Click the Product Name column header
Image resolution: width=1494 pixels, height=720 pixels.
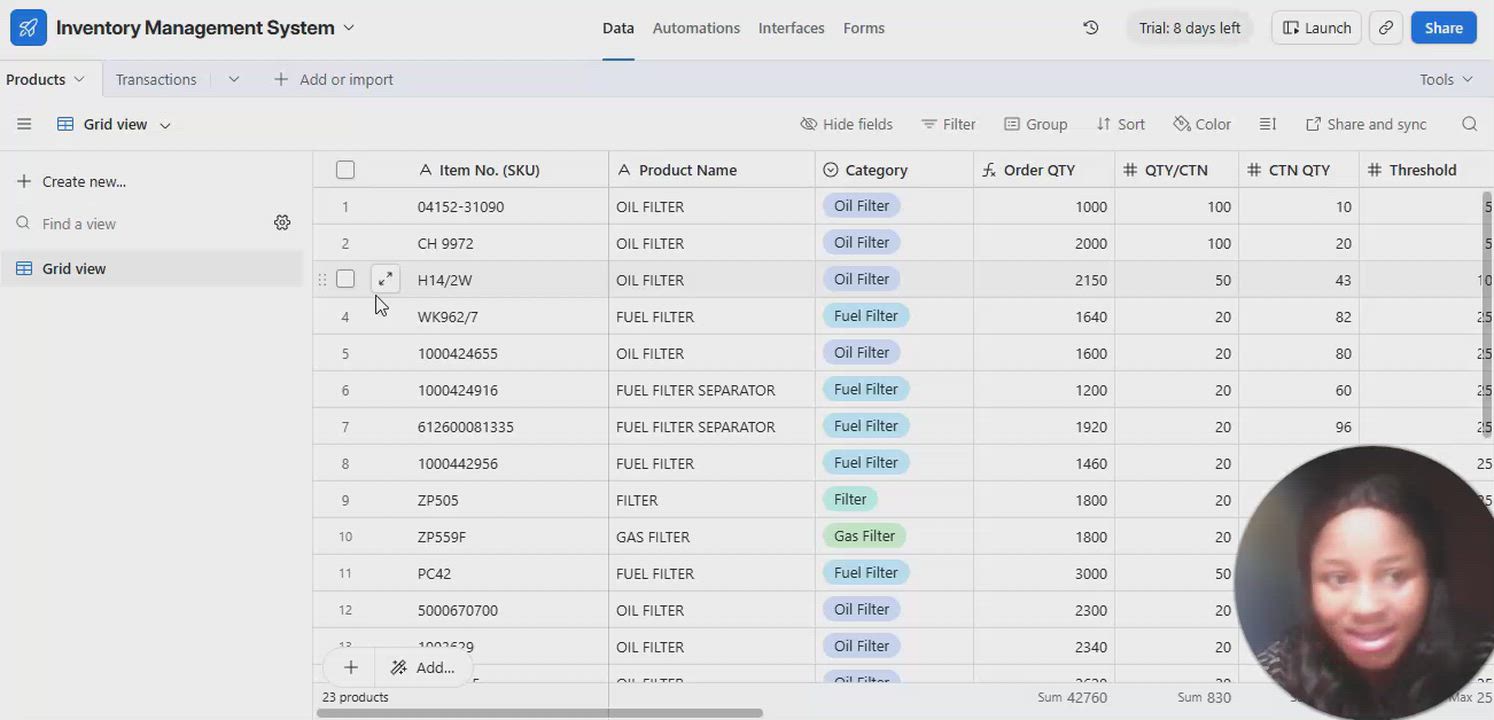tap(712, 170)
